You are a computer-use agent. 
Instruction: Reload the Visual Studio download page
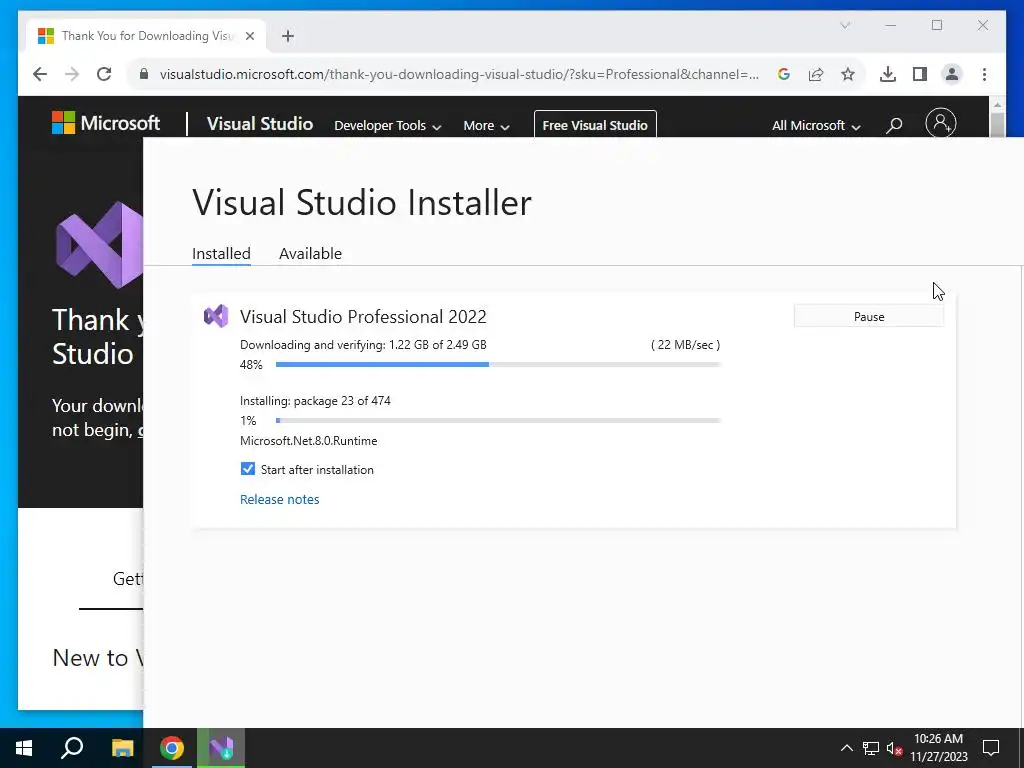coord(104,74)
